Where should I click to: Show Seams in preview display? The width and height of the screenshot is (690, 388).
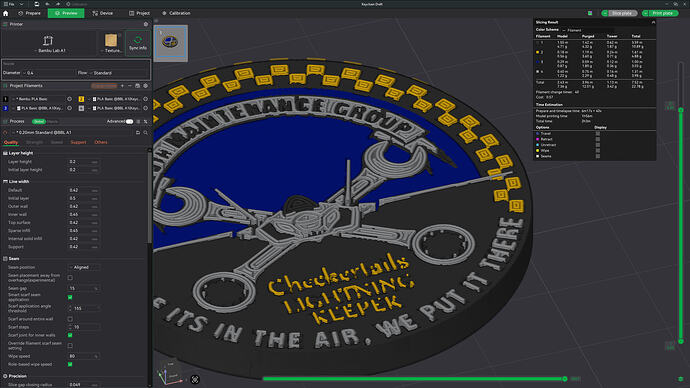tap(598, 156)
